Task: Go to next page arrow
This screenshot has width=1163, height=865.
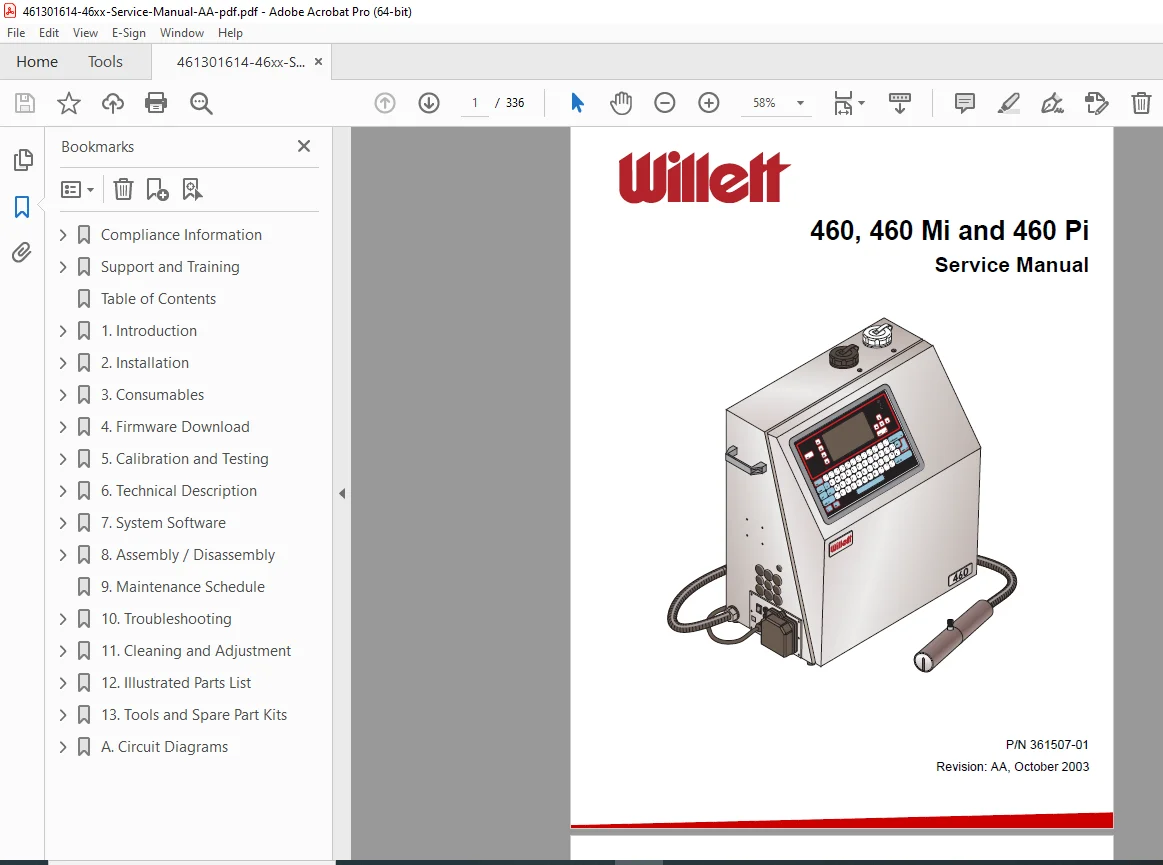Action: pos(429,103)
